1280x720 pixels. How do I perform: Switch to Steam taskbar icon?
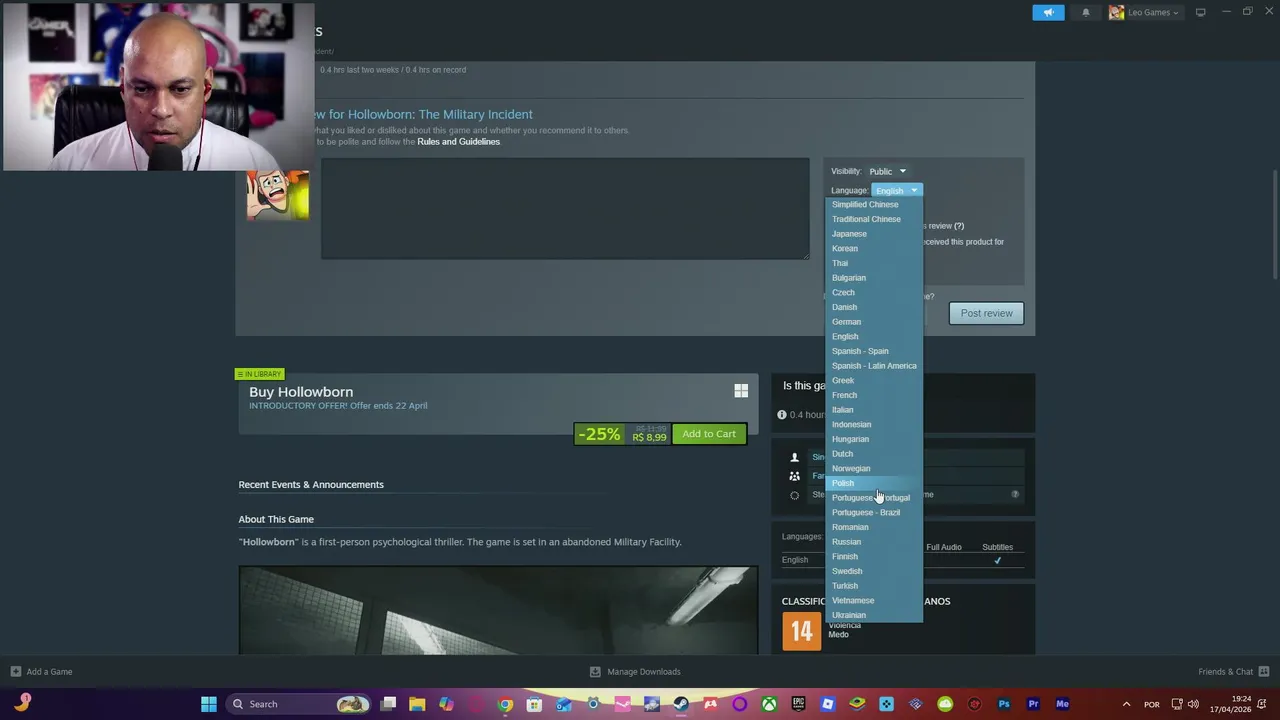[681, 704]
